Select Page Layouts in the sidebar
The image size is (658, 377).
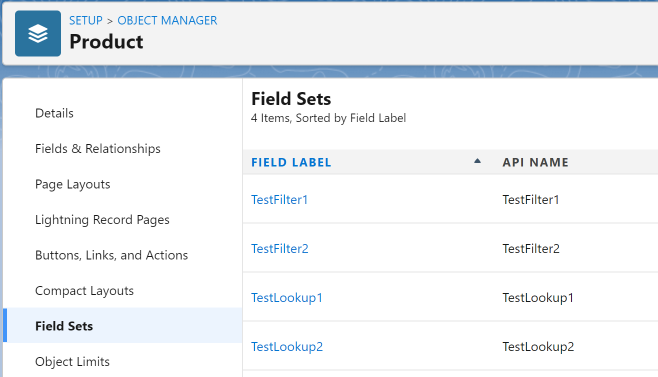coord(73,184)
